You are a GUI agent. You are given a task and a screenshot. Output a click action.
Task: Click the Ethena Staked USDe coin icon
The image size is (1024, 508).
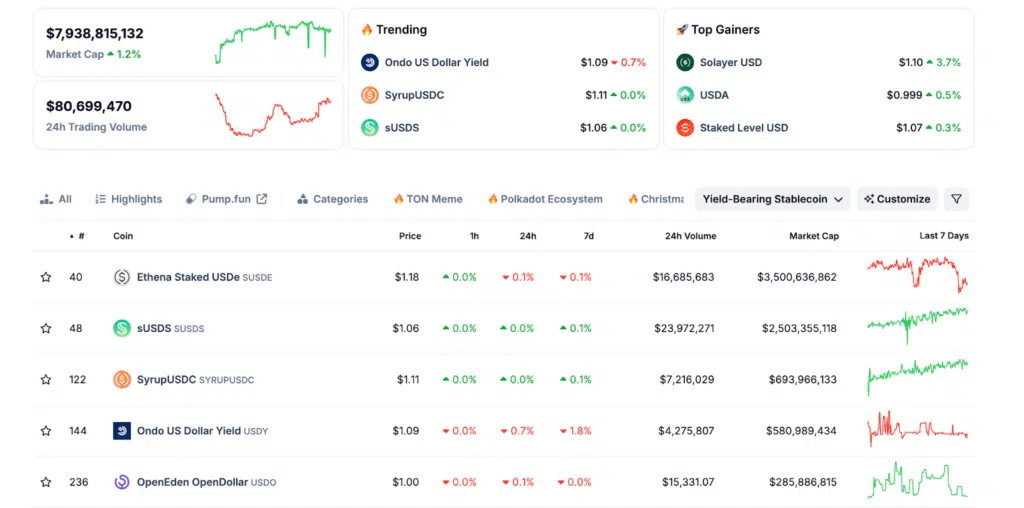click(122, 277)
